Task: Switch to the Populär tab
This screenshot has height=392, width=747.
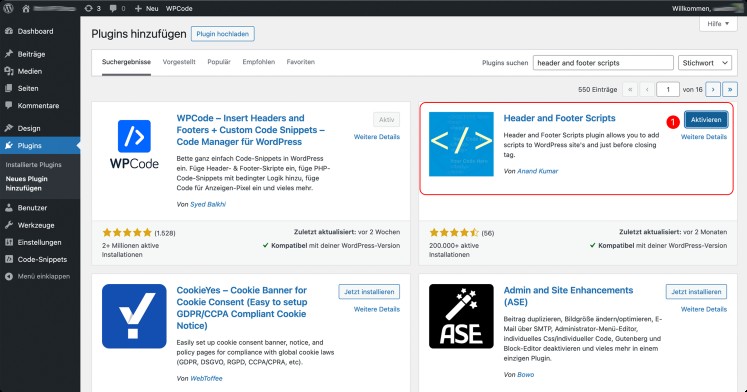Action: pos(219,62)
